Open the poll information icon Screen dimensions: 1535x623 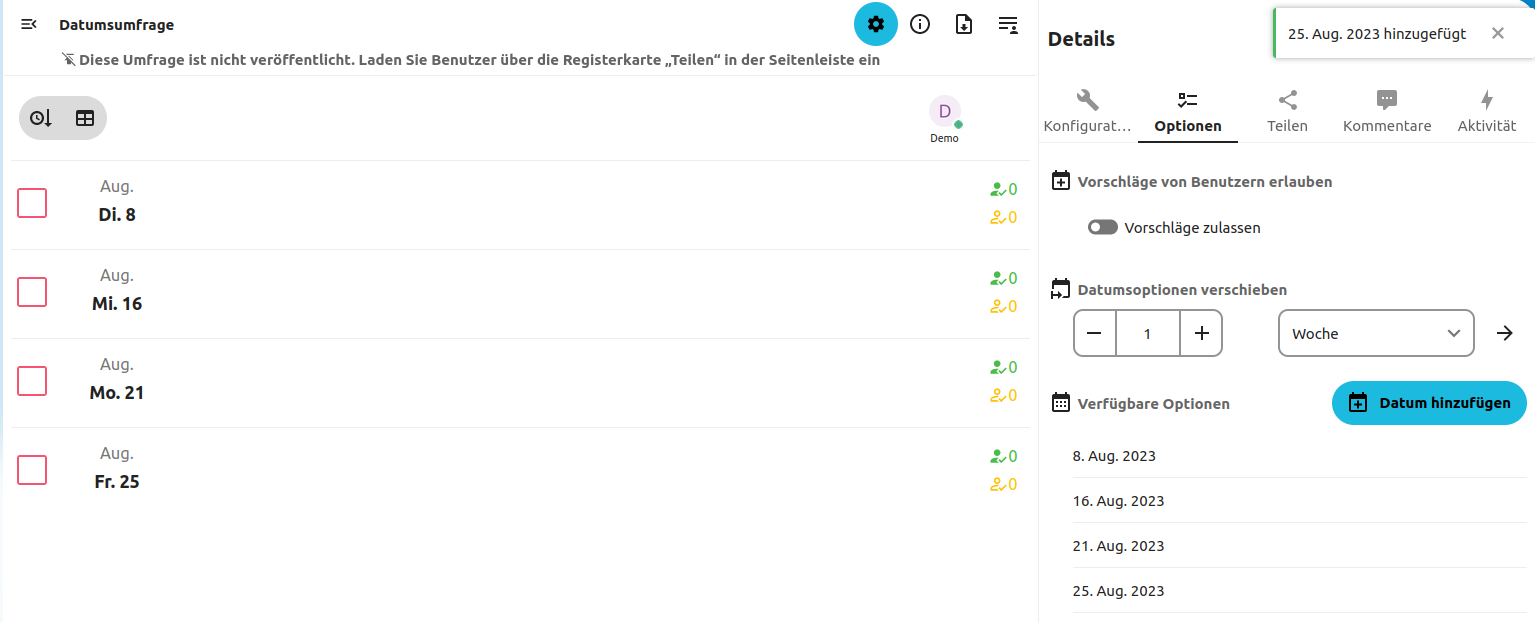click(920, 24)
